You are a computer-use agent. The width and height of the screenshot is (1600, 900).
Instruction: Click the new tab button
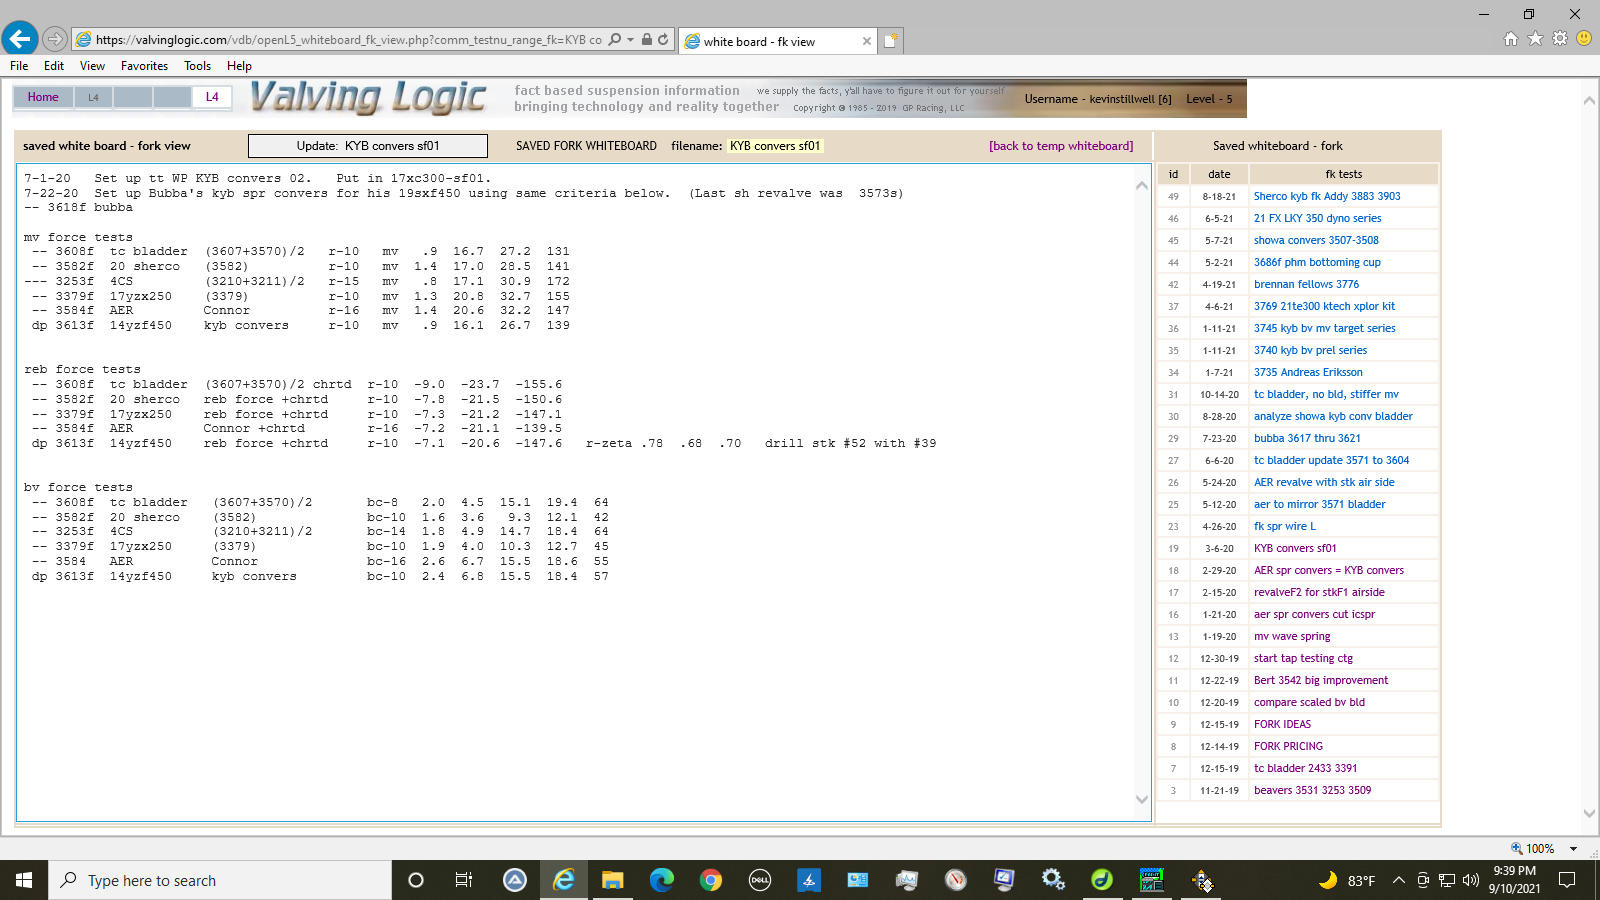pyautogui.click(x=890, y=41)
